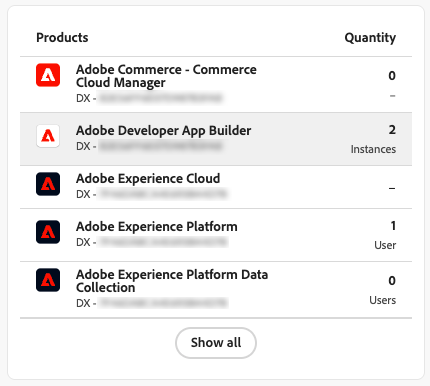Click the Adobe Commerce Cloud Manager product icon
Screen dimensions: 430x386
coord(48,75)
